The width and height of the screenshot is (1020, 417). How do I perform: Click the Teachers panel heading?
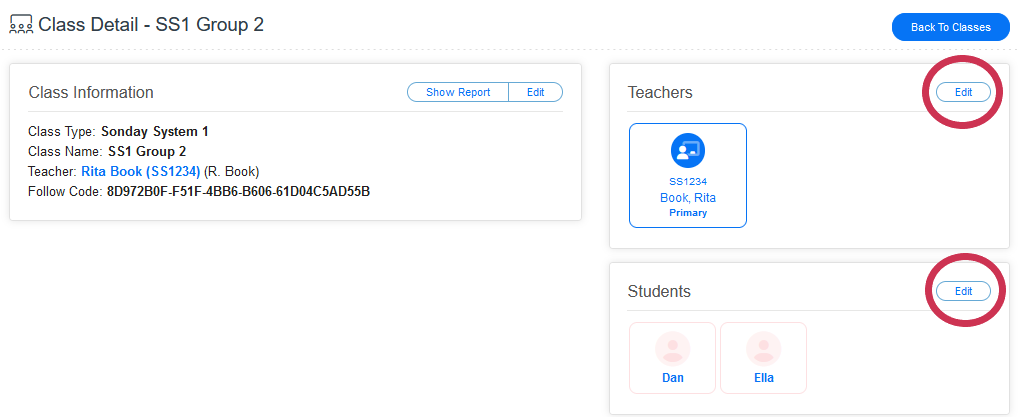point(660,92)
